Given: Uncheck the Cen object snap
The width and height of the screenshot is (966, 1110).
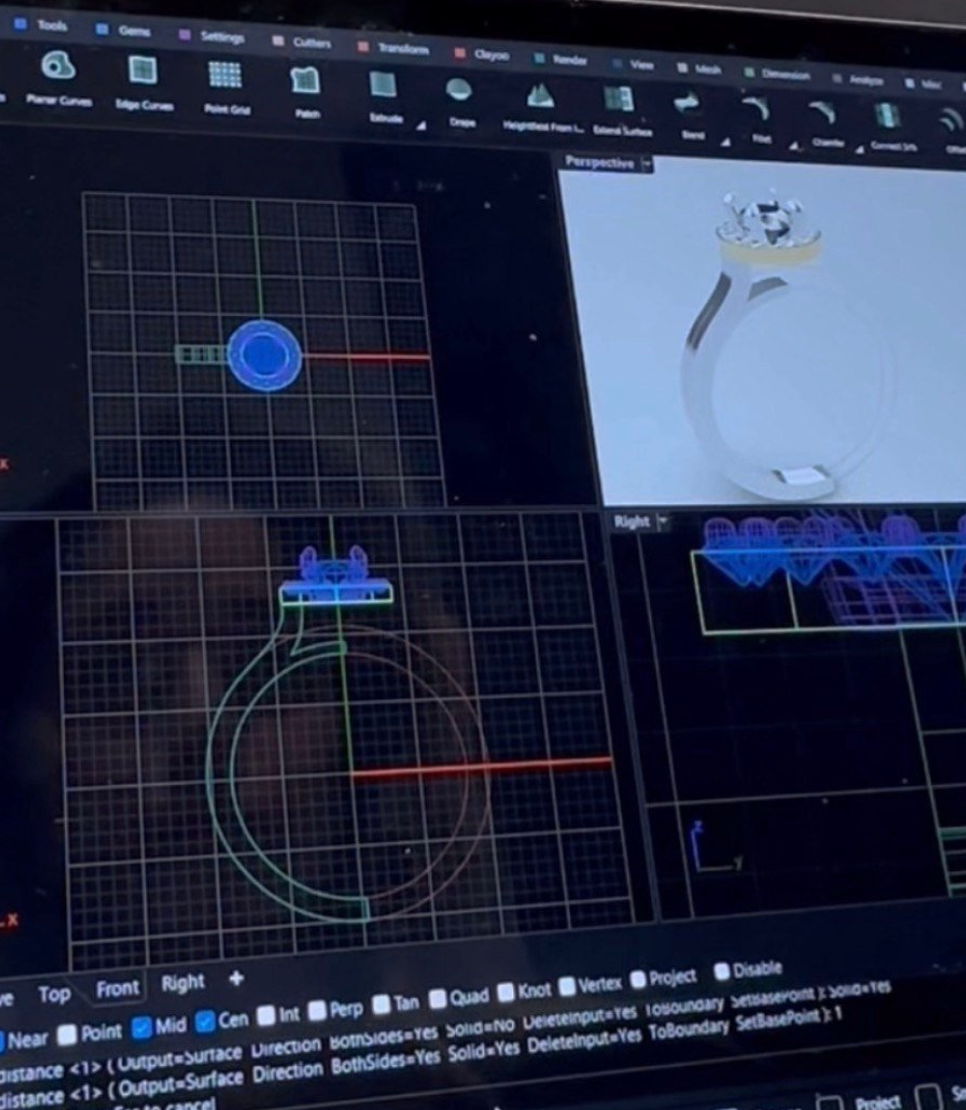Looking at the screenshot, I should point(204,1022).
